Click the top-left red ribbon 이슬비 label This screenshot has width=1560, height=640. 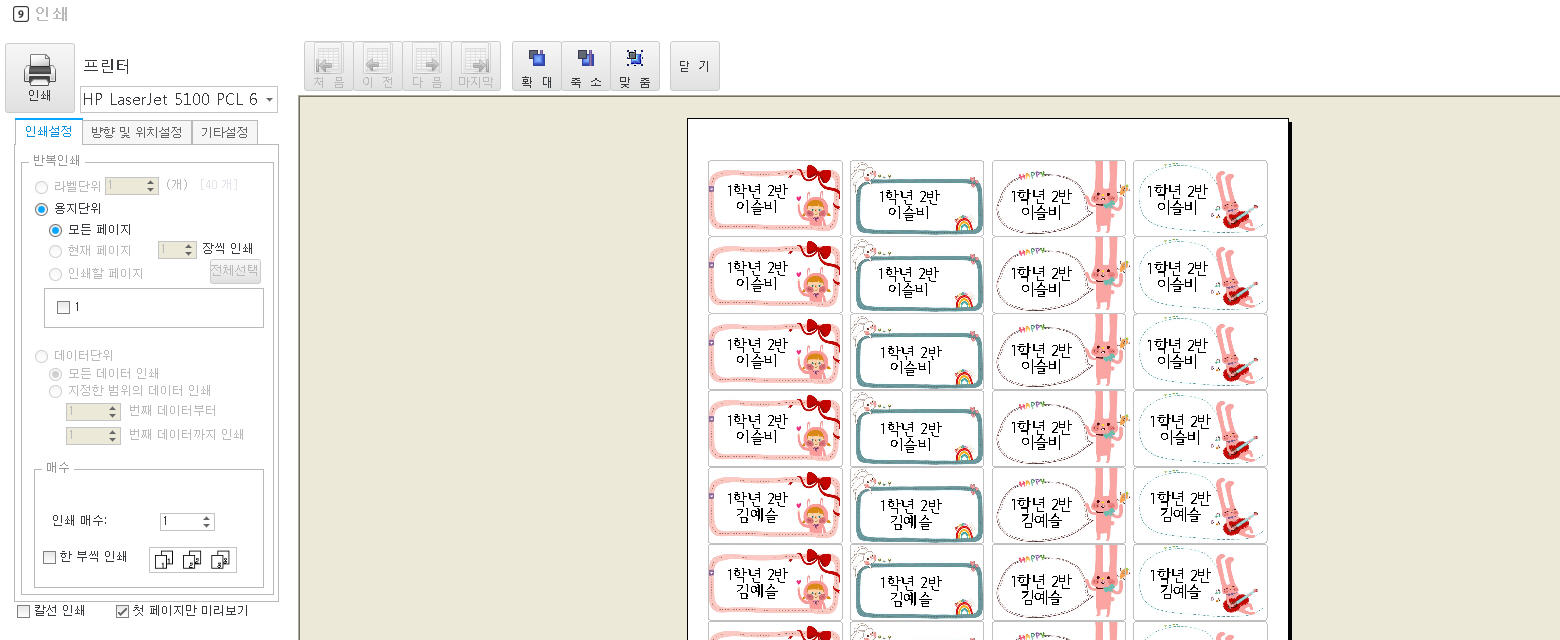(775, 198)
